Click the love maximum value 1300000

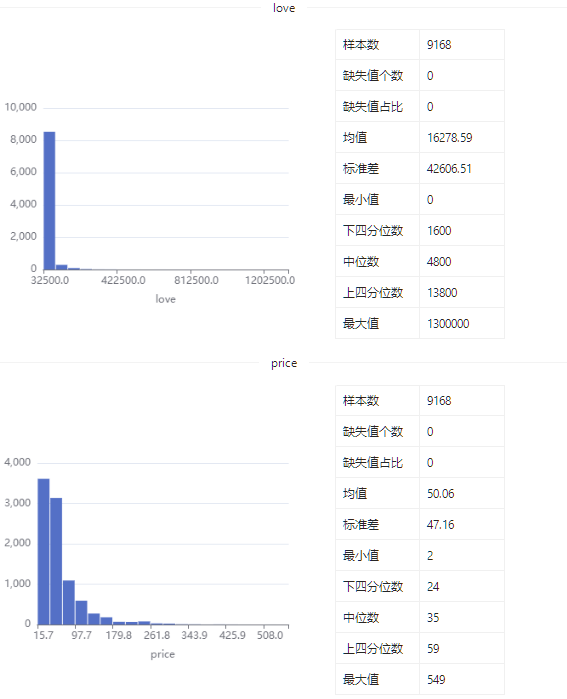448,324
